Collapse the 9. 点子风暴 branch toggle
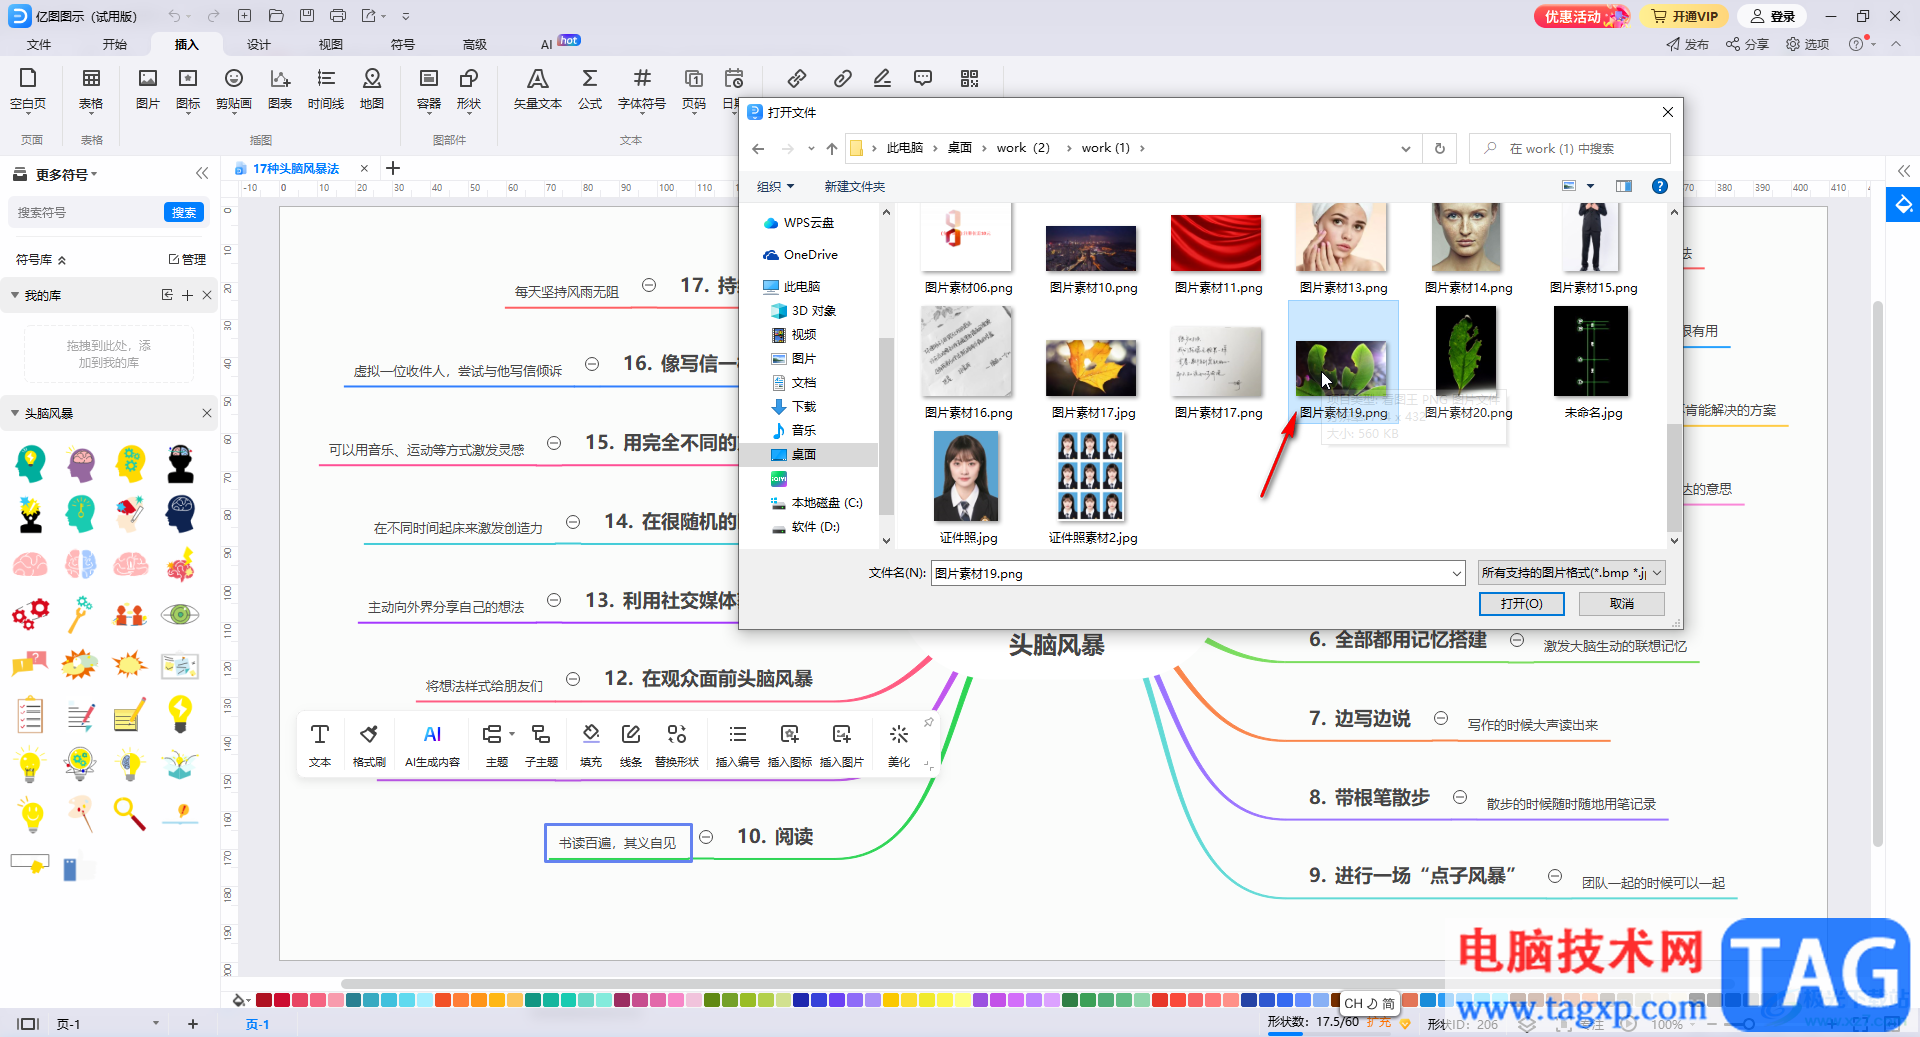1920x1037 pixels. pyautogui.click(x=1555, y=876)
